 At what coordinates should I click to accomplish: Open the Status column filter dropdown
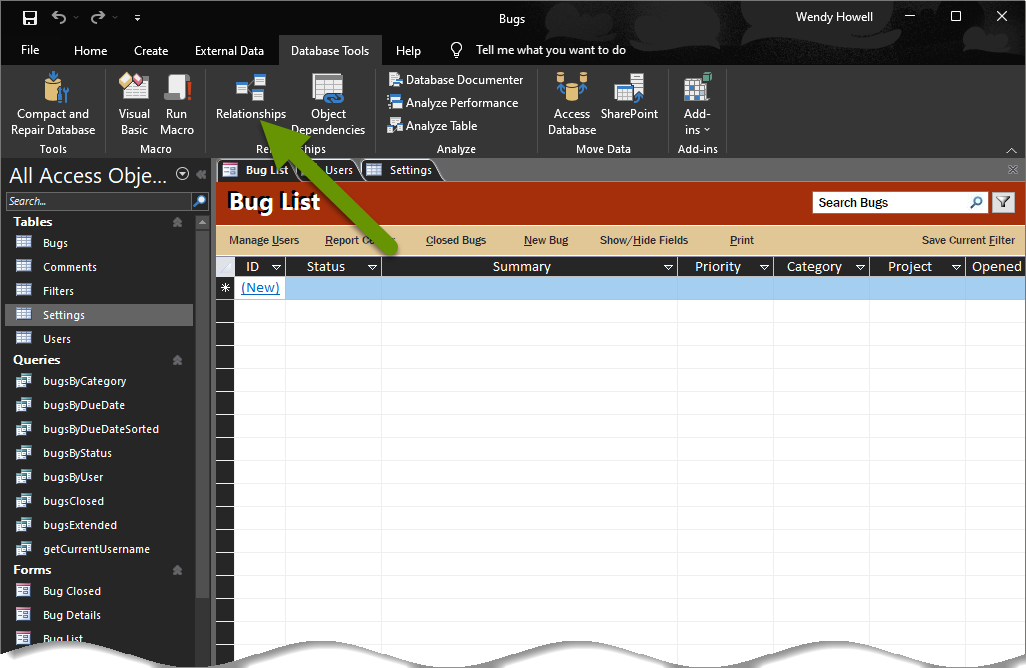pyautogui.click(x=372, y=267)
